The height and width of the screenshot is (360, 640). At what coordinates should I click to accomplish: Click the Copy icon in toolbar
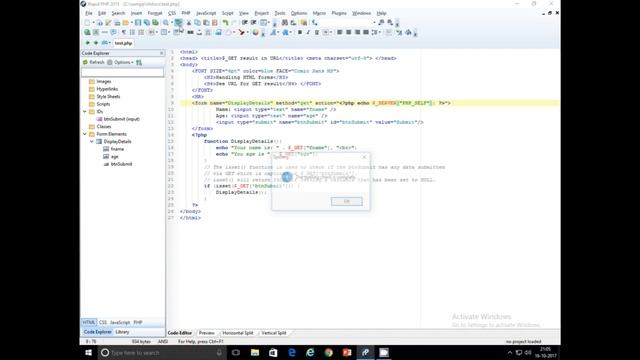coord(198,22)
